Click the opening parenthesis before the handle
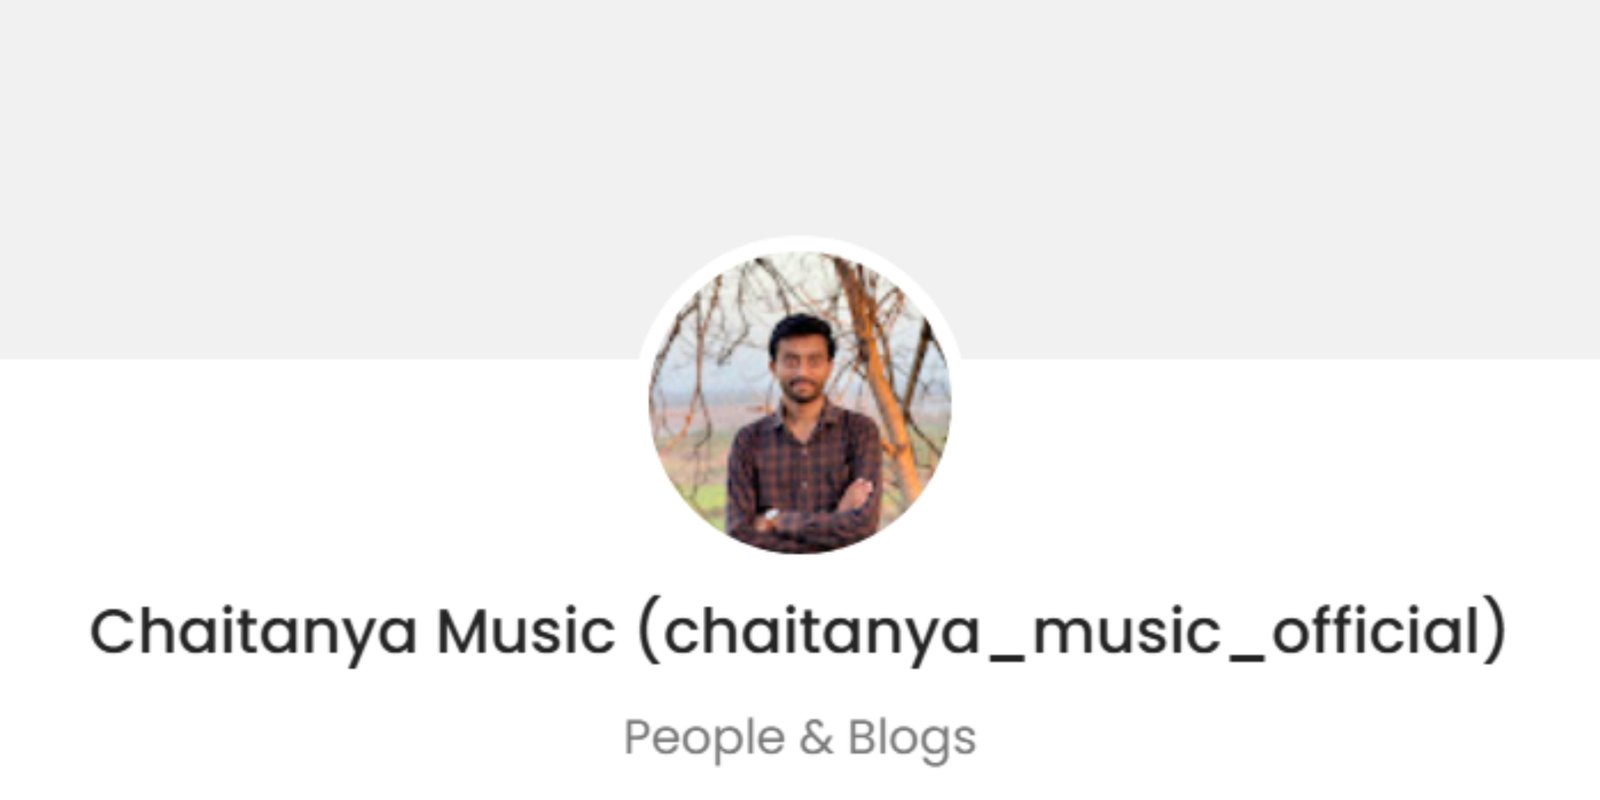 [x=648, y=632]
